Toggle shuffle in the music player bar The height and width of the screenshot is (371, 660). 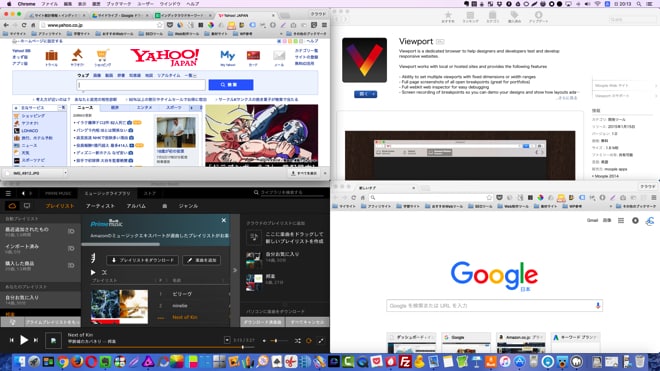coord(298,341)
